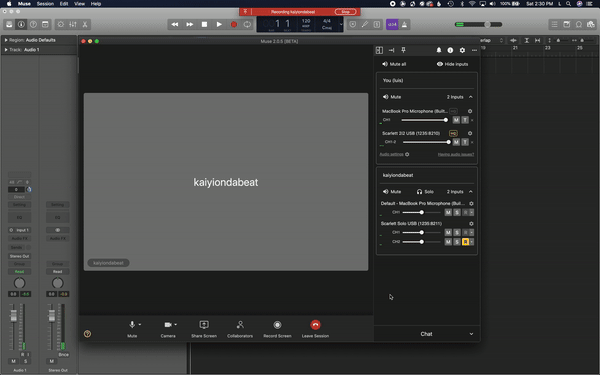Viewport: 600px width, 375px height.
Task: Start playback with the Play button
Action: 219,24
